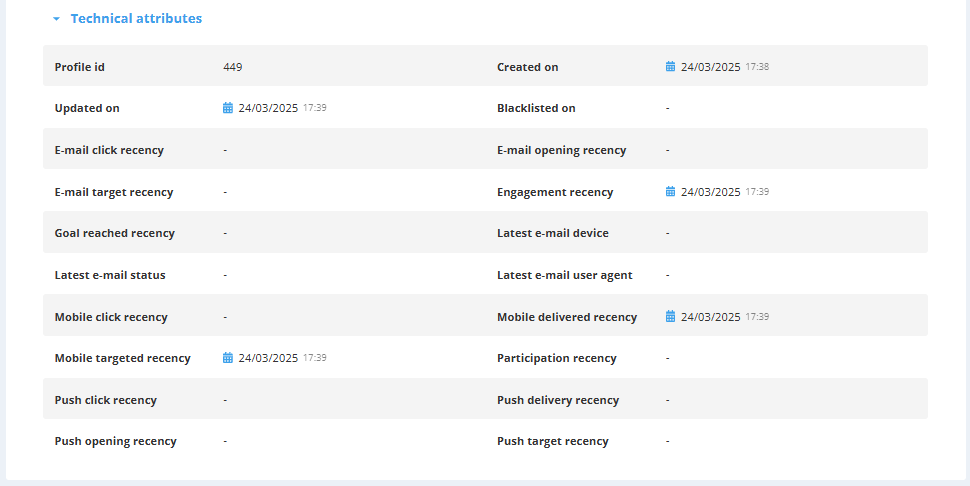Click the Engagement recency date value
The height and width of the screenshot is (486, 970).
[710, 192]
